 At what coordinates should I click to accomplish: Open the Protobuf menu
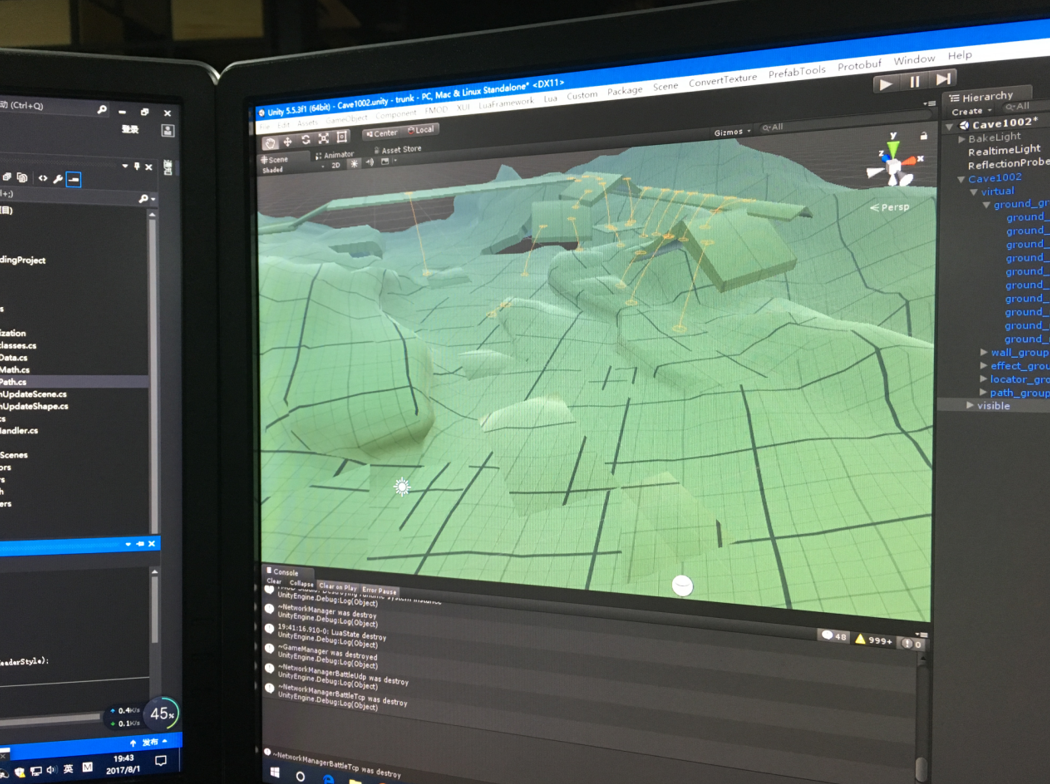pos(859,65)
